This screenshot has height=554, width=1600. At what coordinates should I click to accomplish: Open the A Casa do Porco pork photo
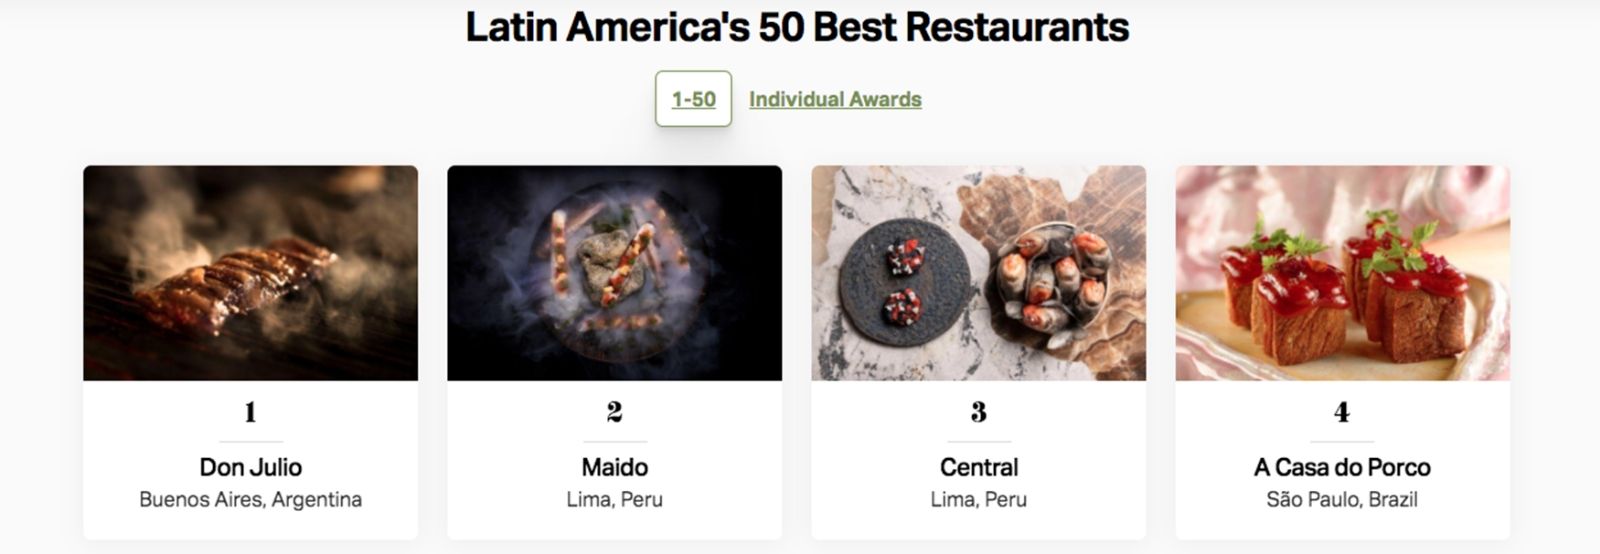pos(1342,273)
